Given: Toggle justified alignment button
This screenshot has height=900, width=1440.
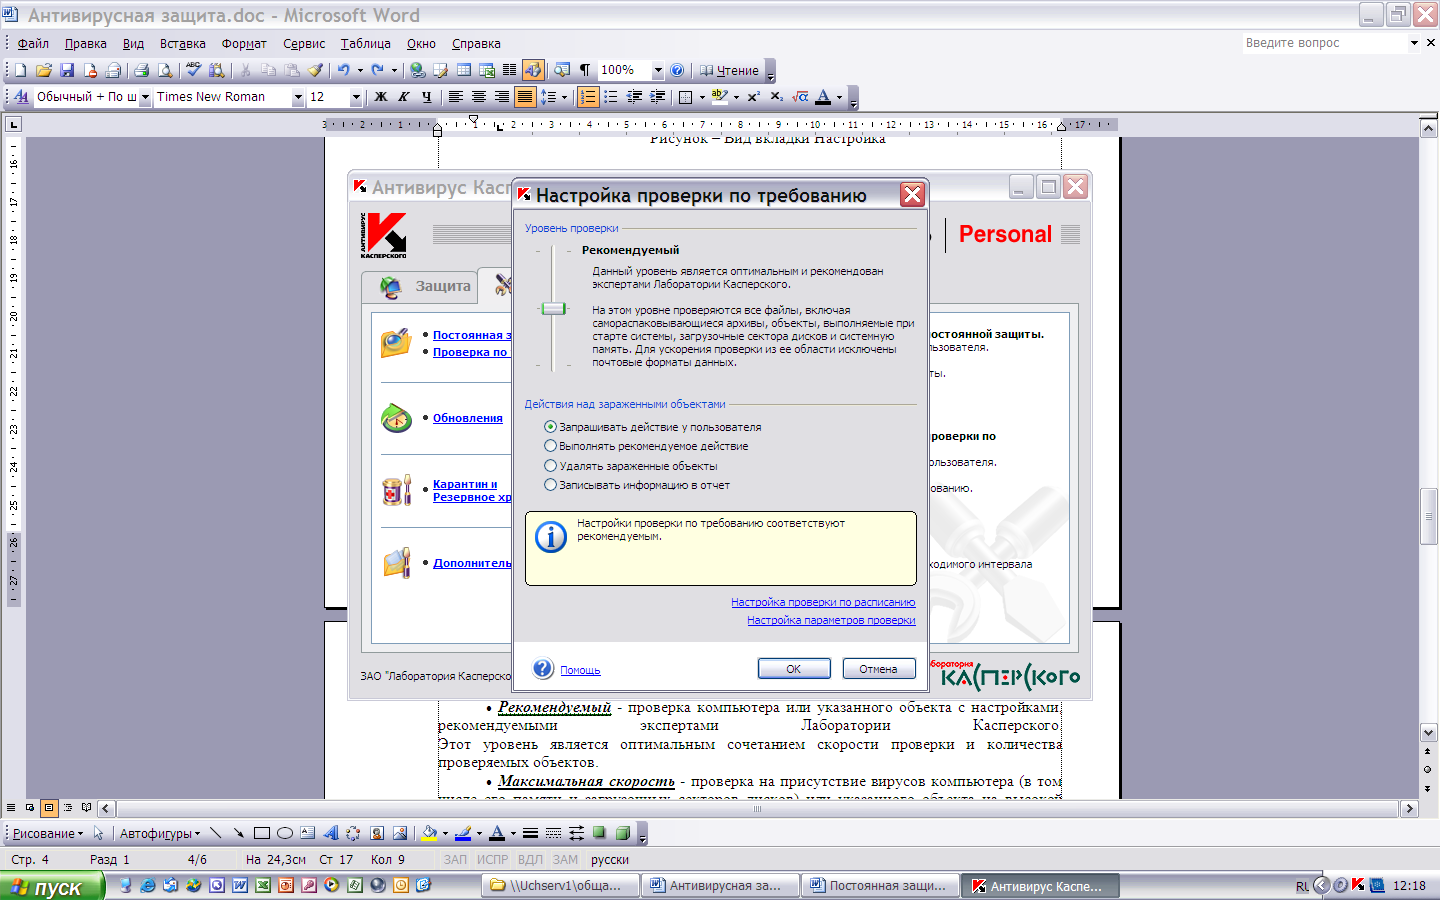Looking at the screenshot, I should (525, 97).
